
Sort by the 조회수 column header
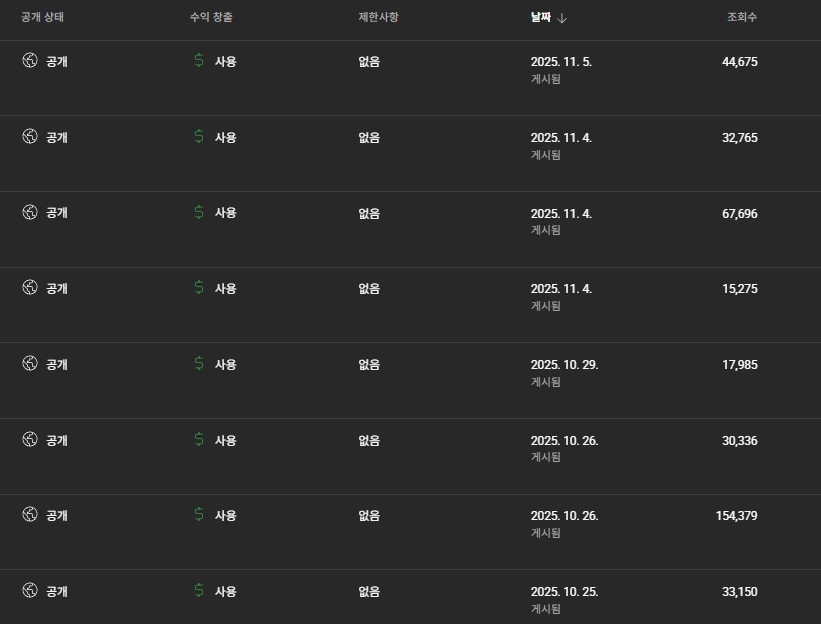click(742, 17)
